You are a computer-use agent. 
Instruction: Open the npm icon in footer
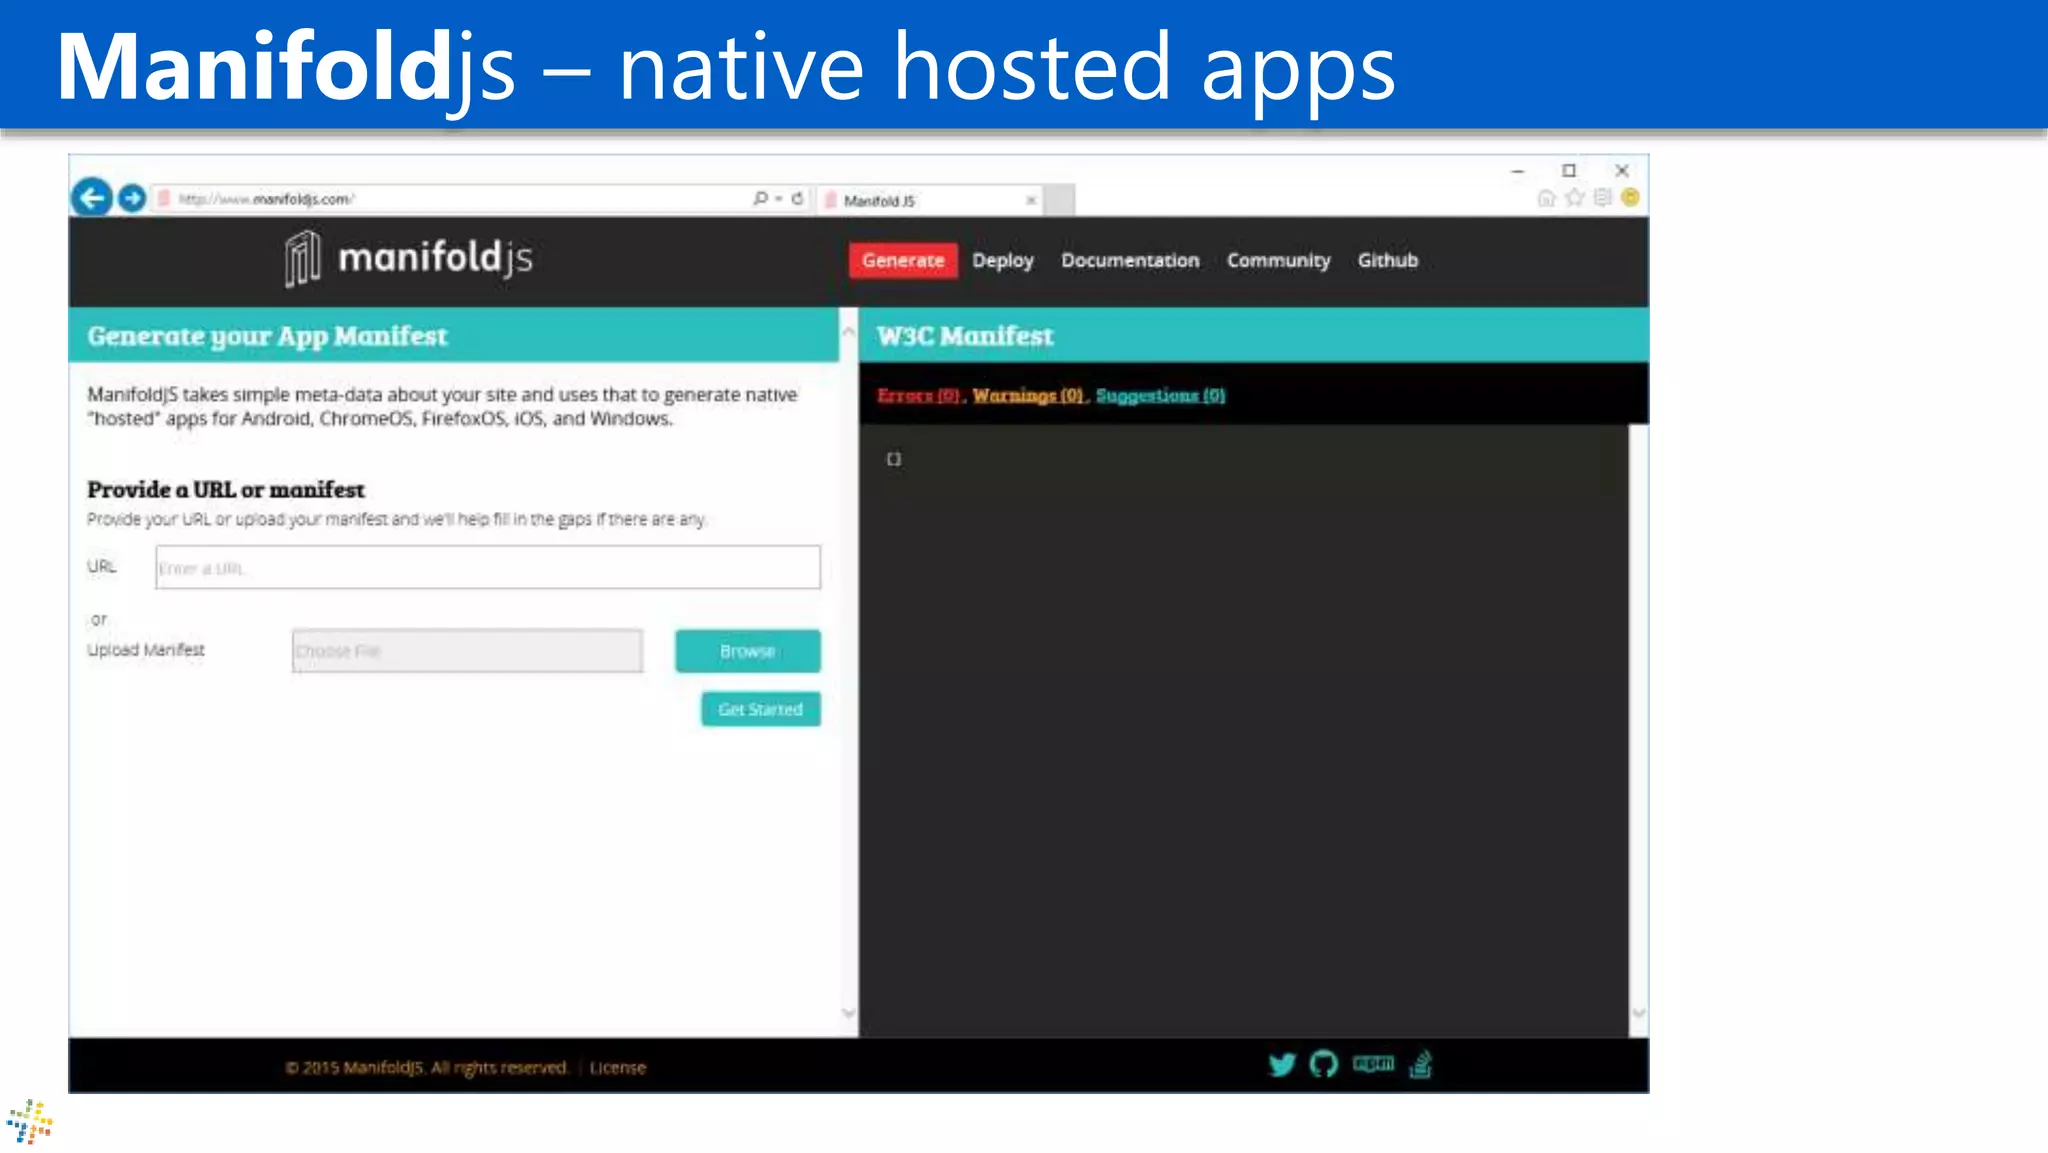1373,1063
